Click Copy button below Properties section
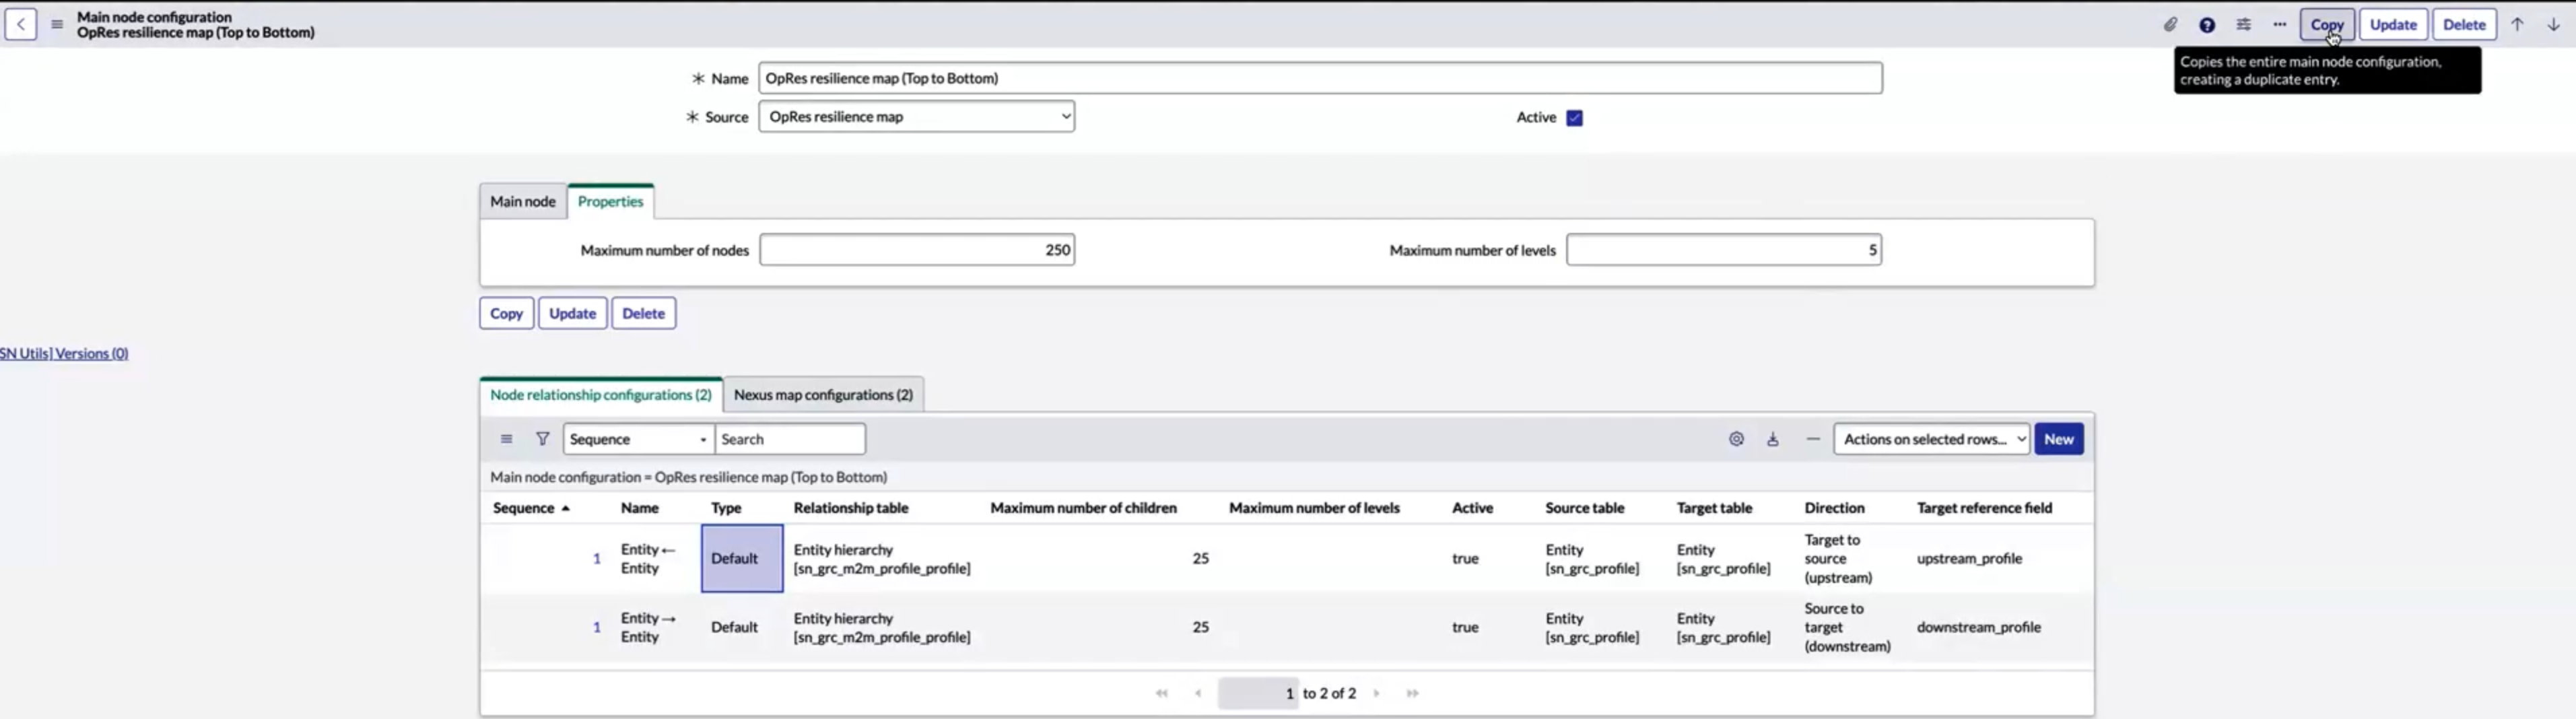Image resolution: width=2576 pixels, height=719 pixels. coord(506,313)
